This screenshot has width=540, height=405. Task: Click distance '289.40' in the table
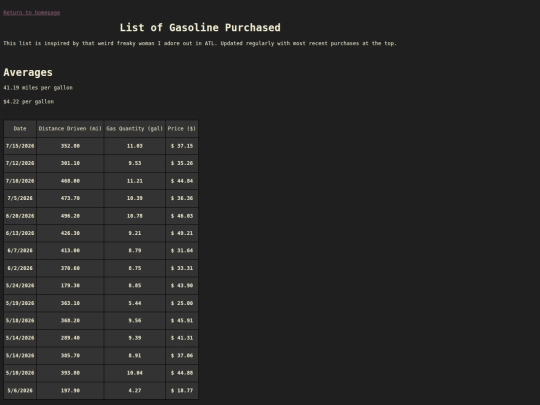(70, 338)
